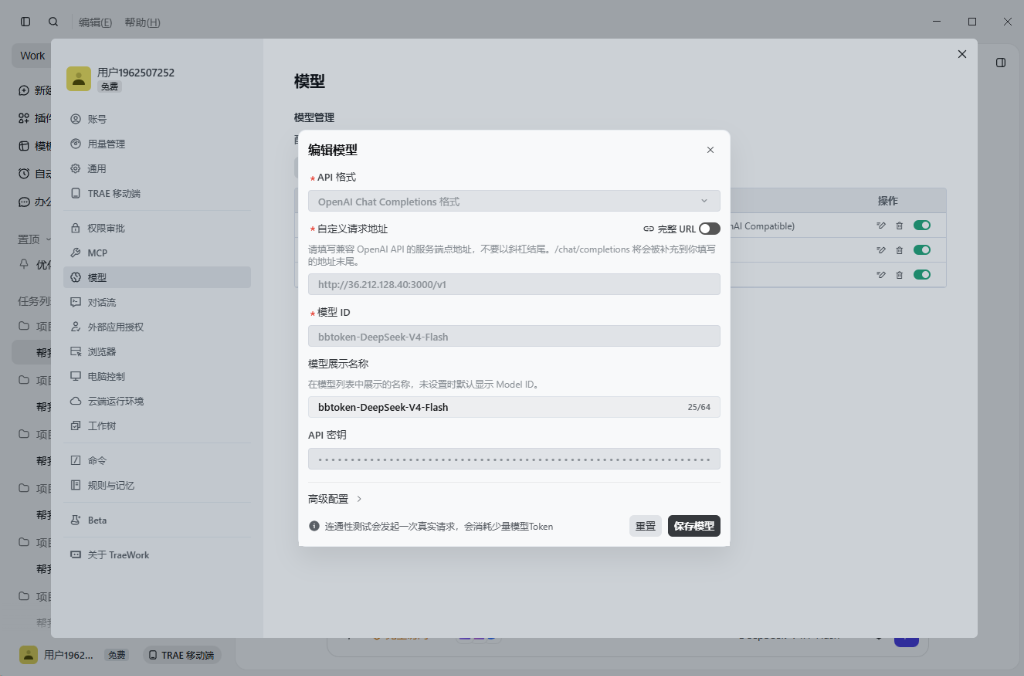The image size is (1024, 676).
Task: Expand the 高级配置 section
Action: pyautogui.click(x=335, y=499)
